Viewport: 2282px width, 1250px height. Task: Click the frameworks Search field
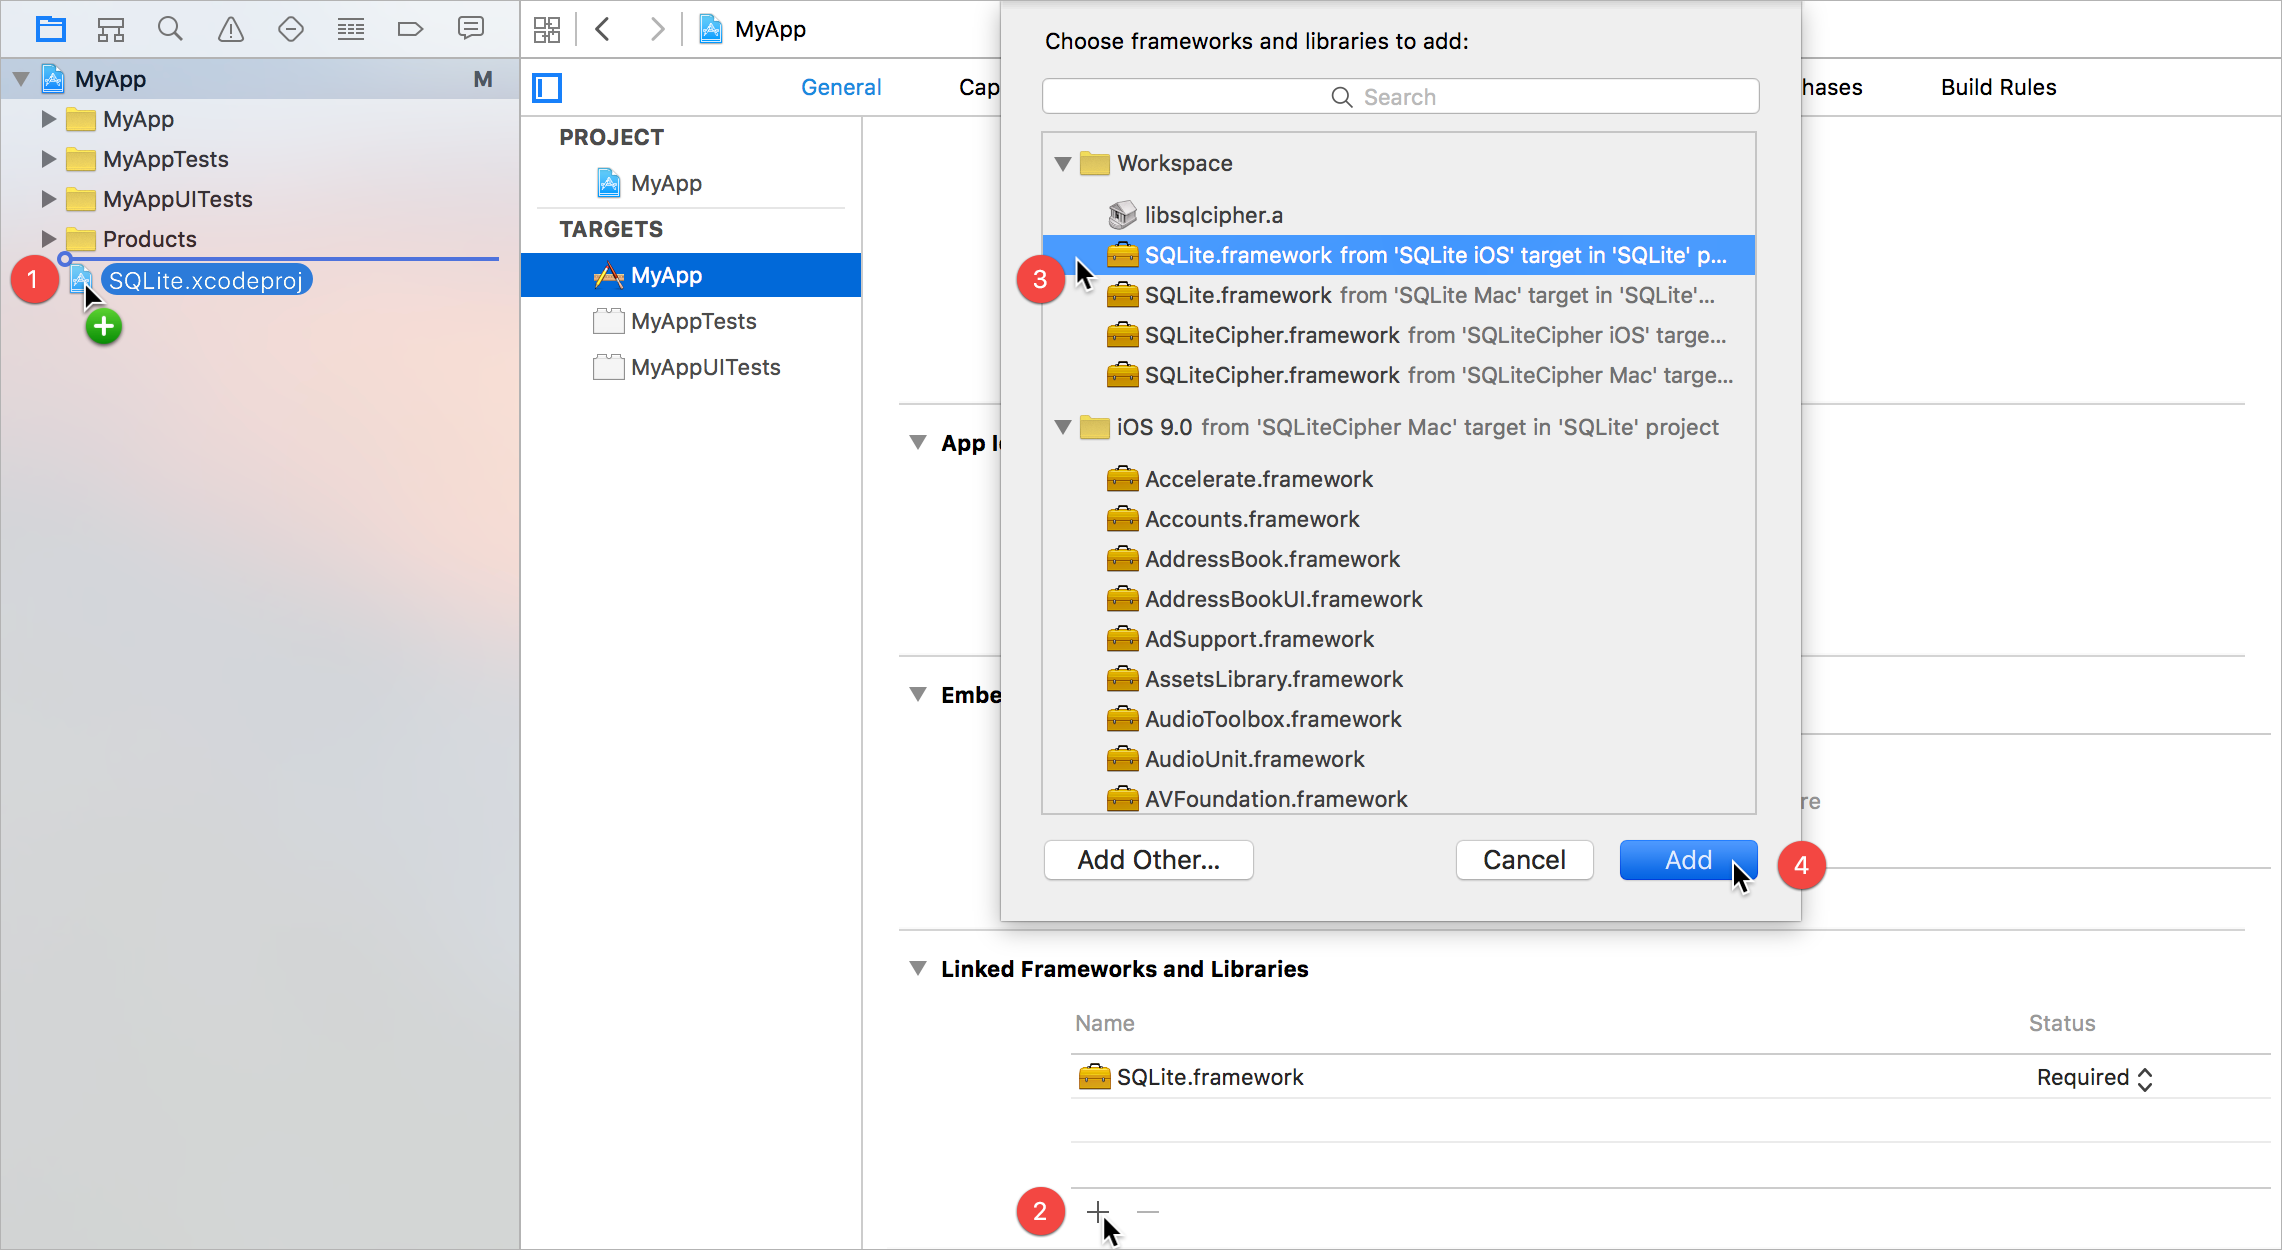1400,97
